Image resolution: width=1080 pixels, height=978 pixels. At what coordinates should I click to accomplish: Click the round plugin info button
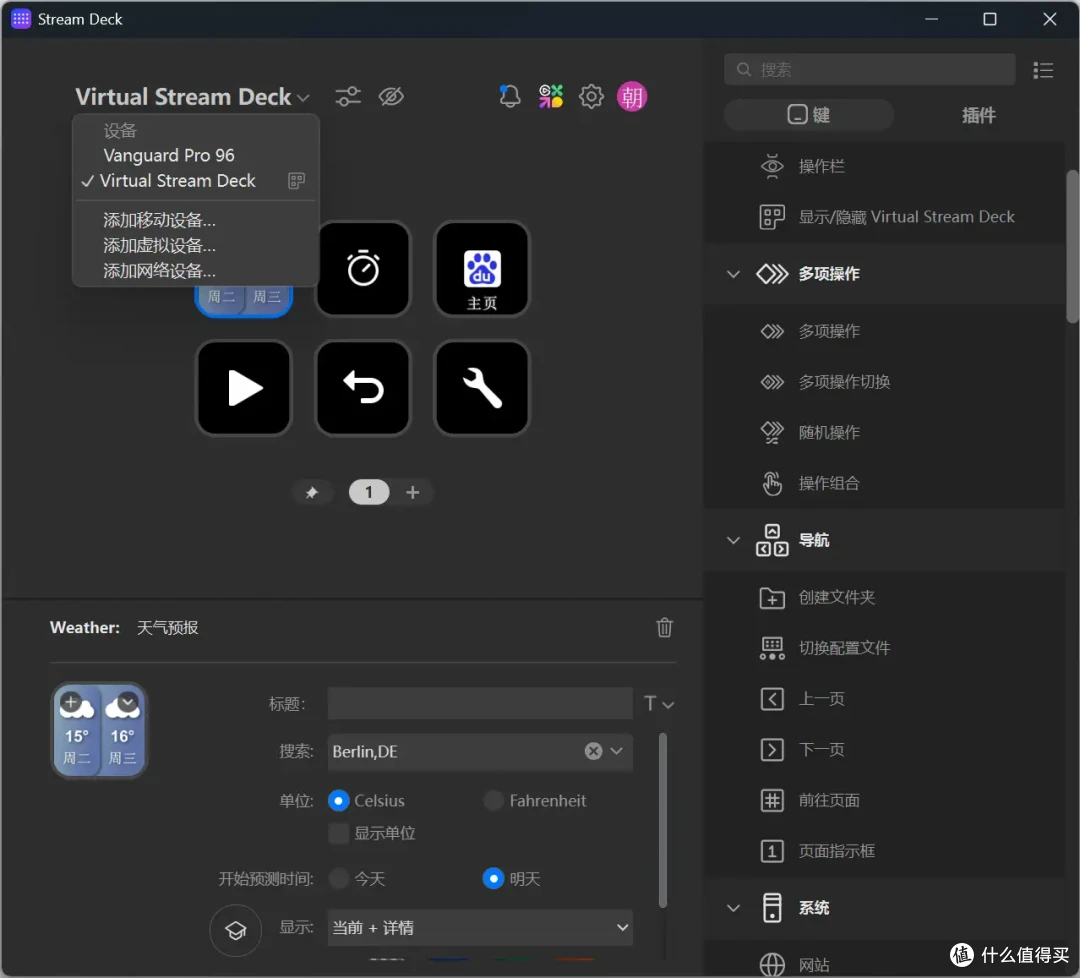236,930
